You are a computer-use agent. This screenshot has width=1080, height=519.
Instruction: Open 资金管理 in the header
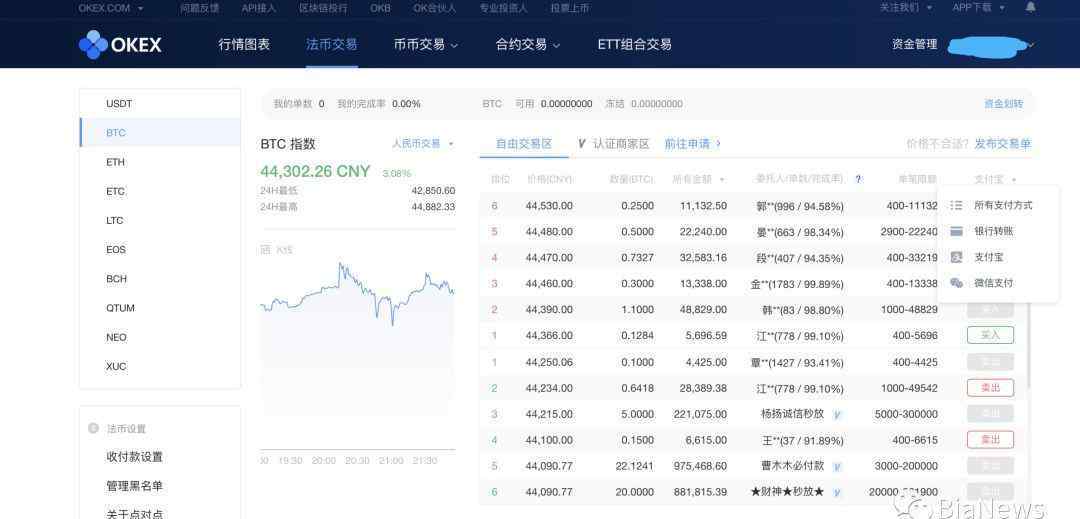(x=914, y=45)
